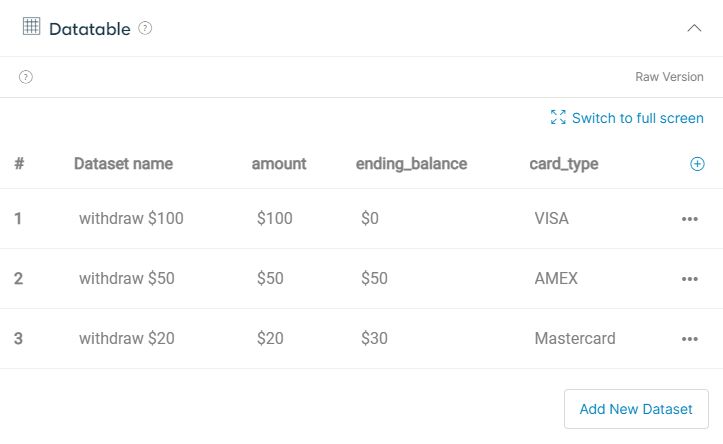
Task: Collapse the Datatable panel
Action: pyautogui.click(x=695, y=28)
